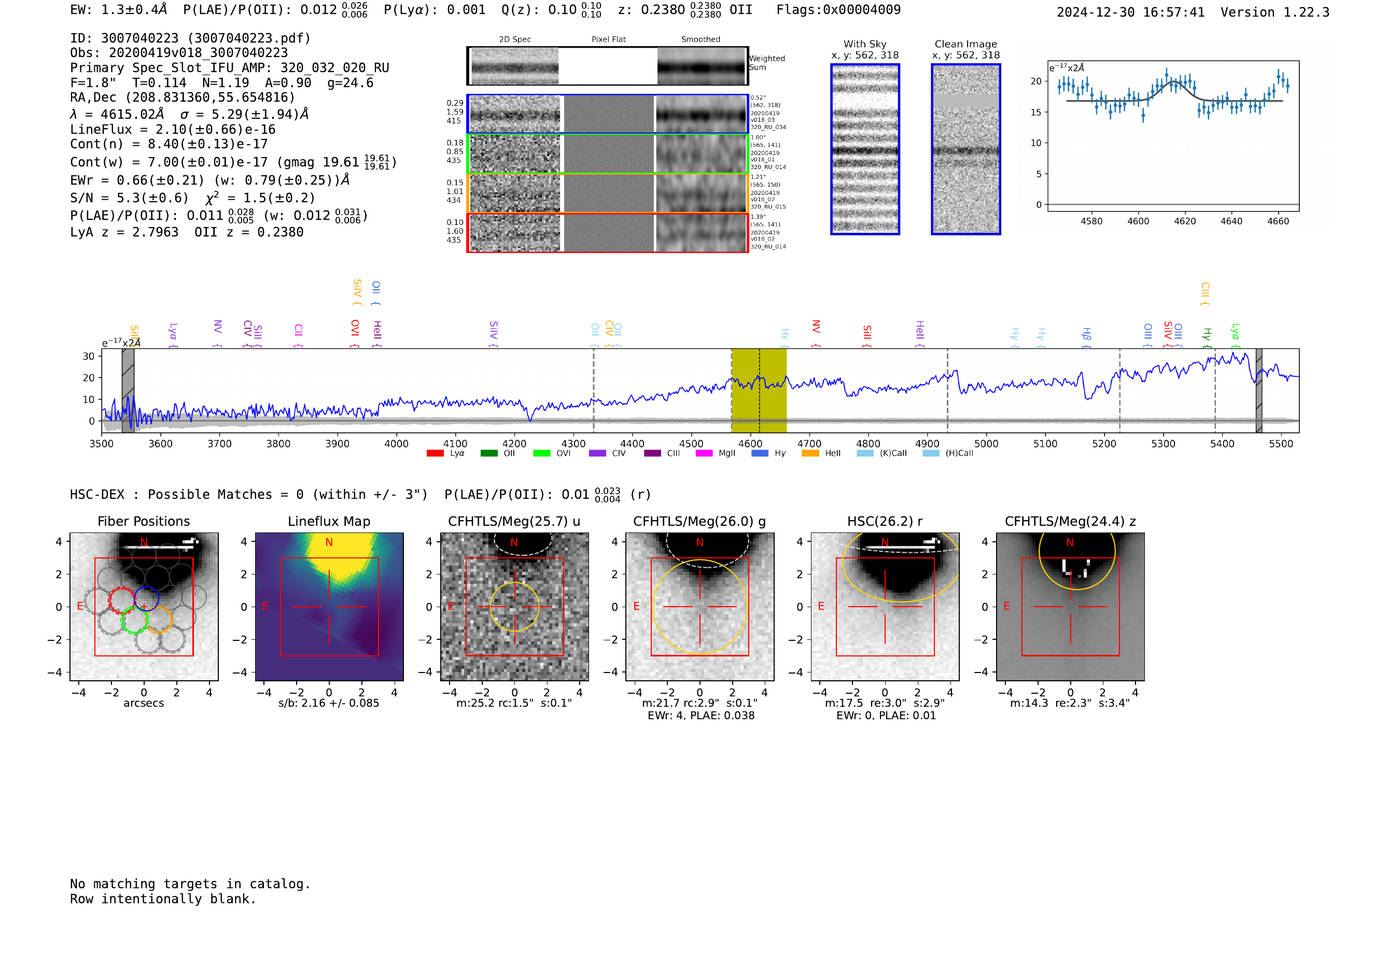Screen dimensions: 1400x953
Task: Select the blue Hγ legend swatch
Action: pos(760,453)
